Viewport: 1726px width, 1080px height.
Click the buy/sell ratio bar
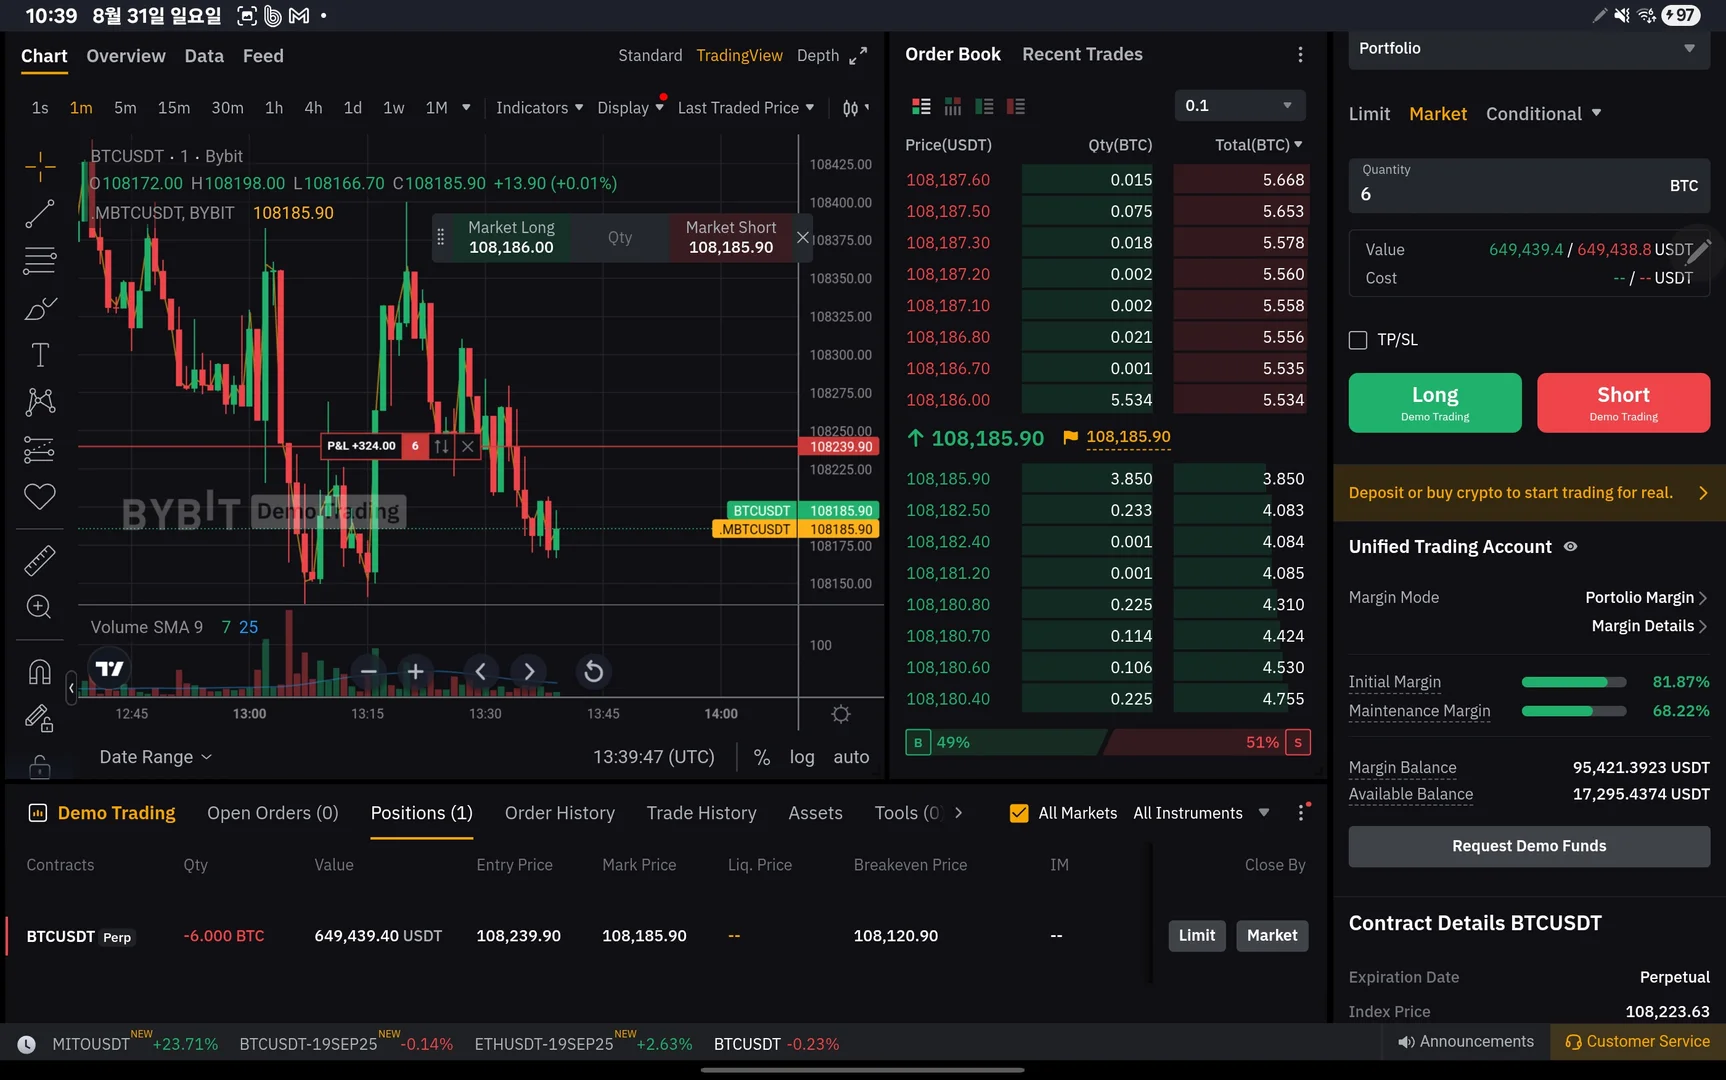click(x=1108, y=742)
